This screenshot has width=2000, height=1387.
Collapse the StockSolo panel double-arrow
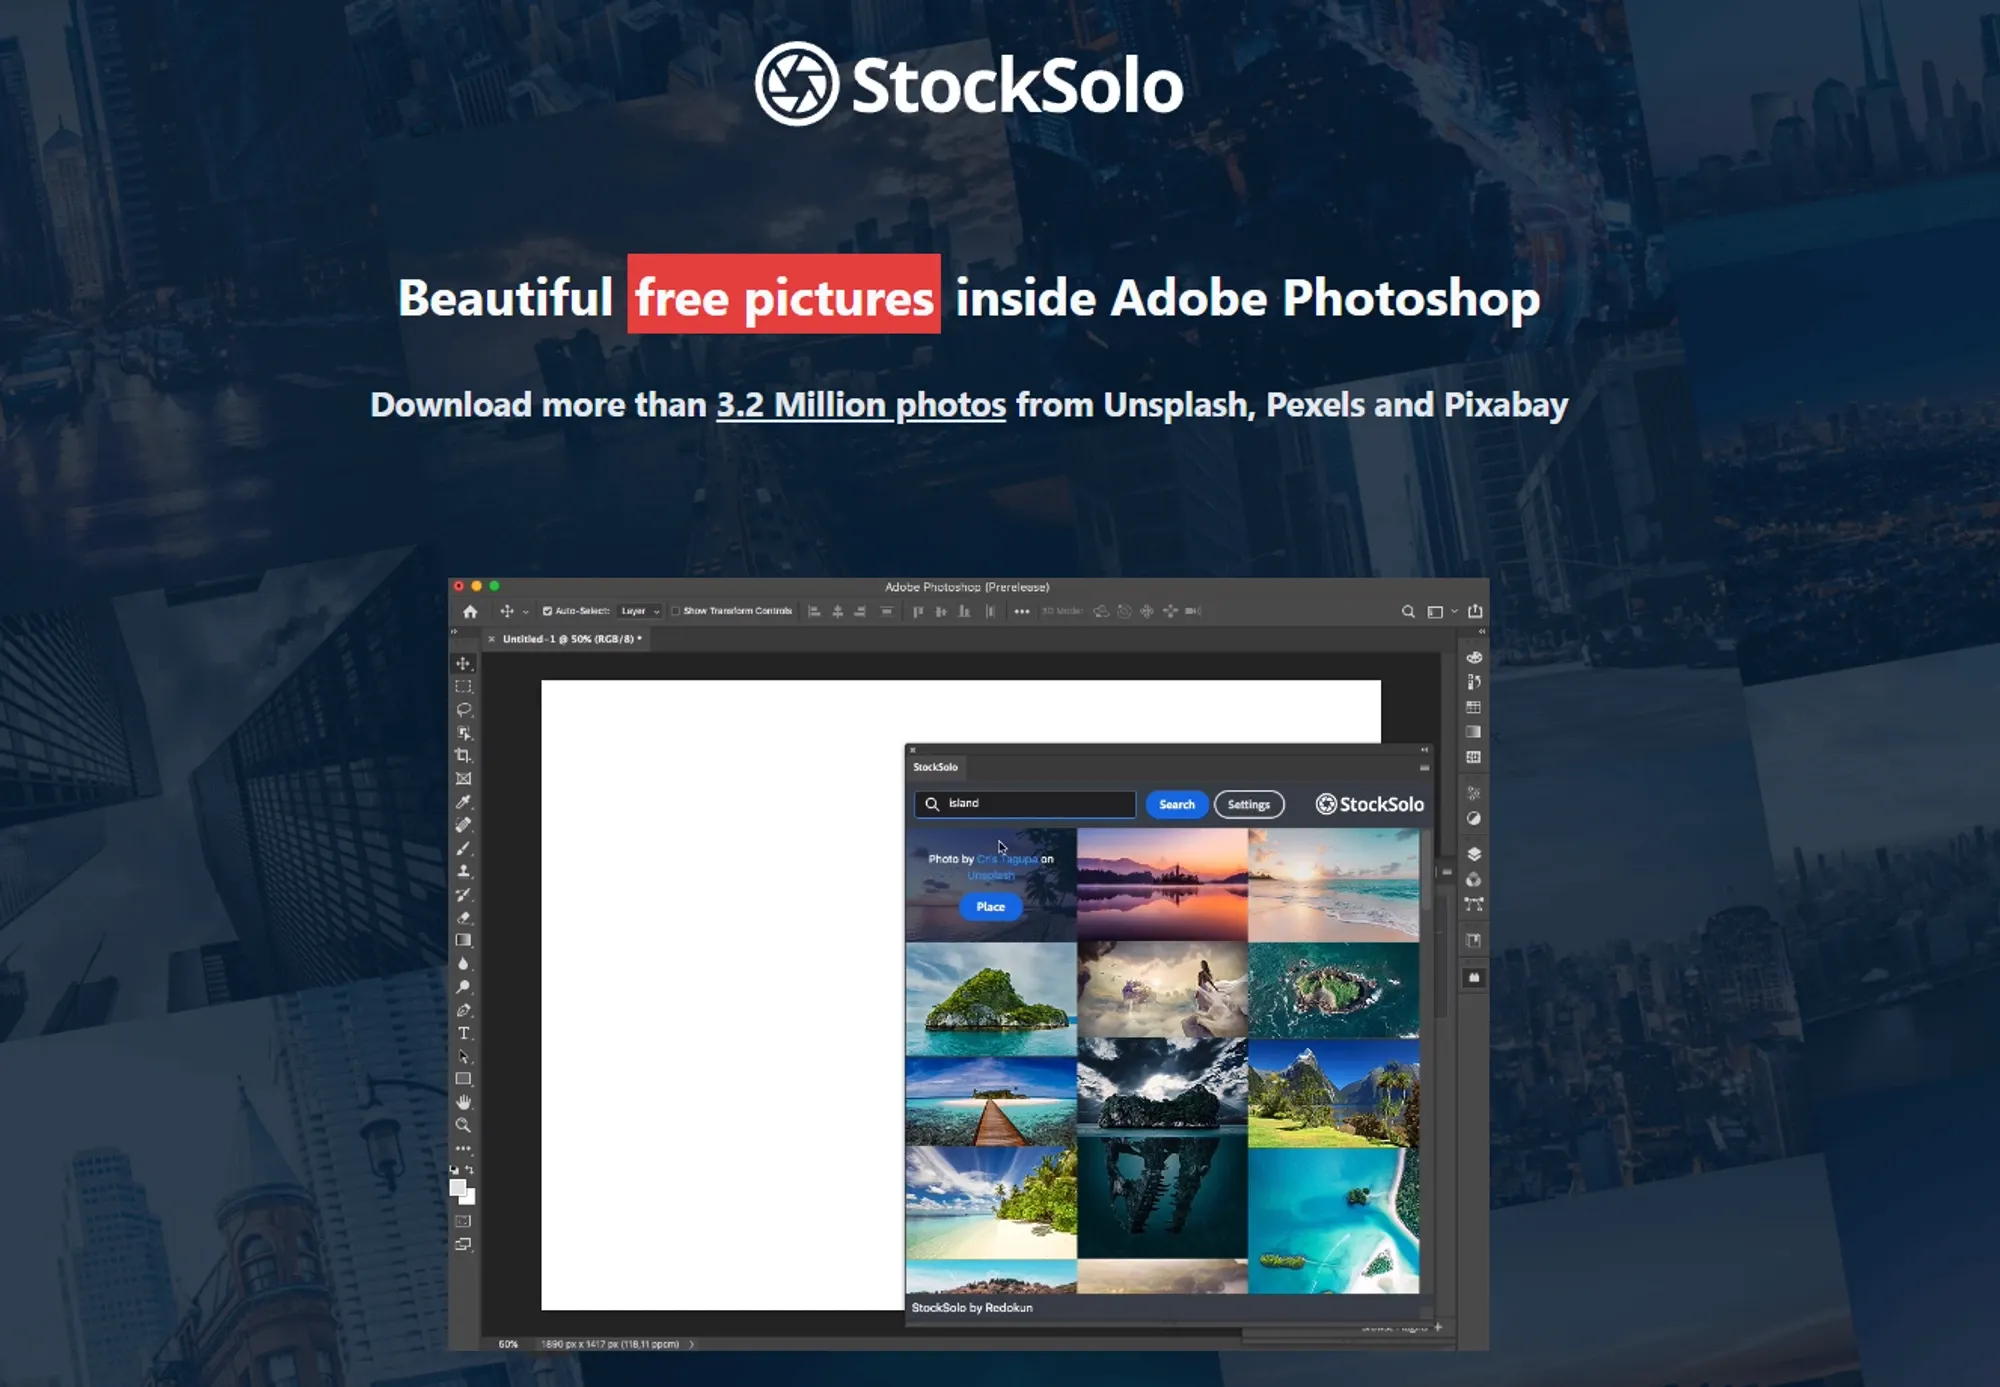point(1424,749)
